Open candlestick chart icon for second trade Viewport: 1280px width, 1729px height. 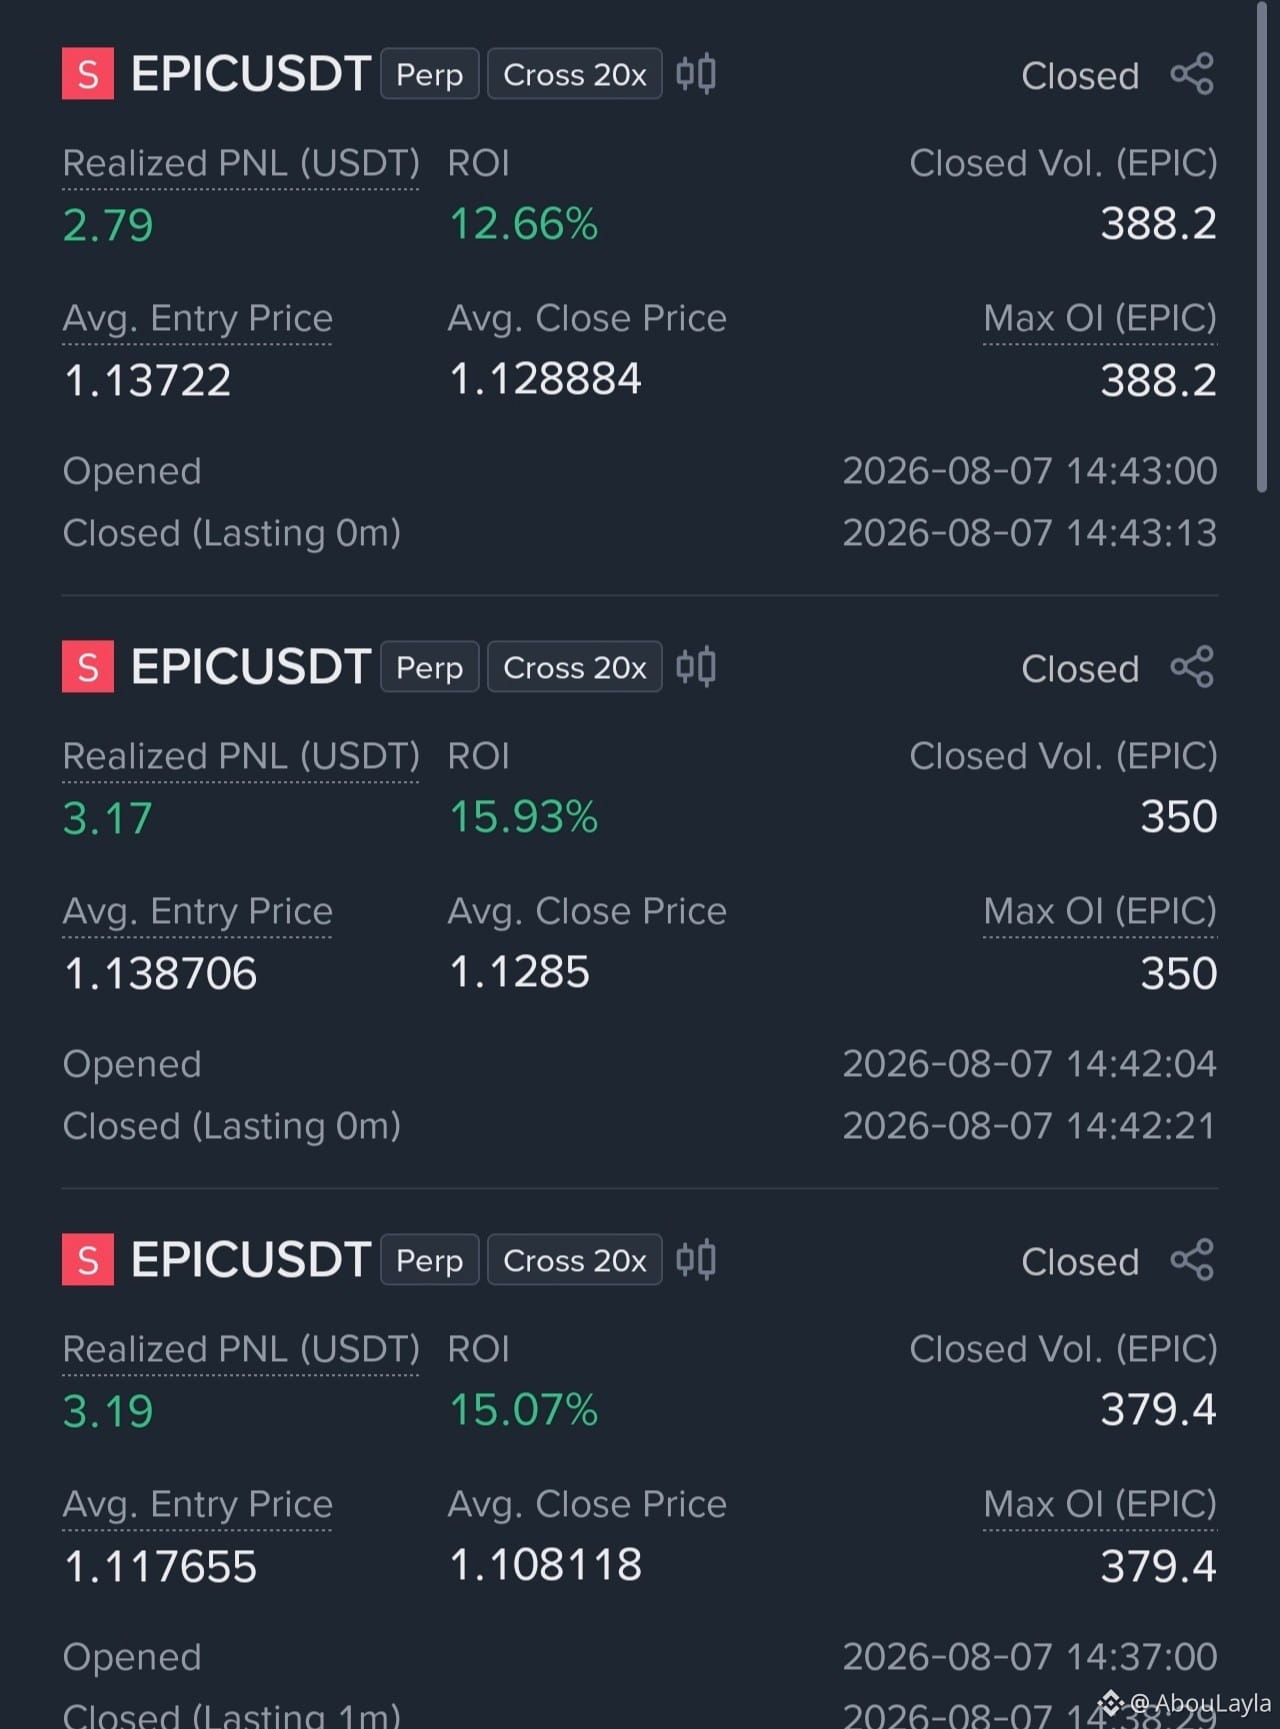point(696,667)
